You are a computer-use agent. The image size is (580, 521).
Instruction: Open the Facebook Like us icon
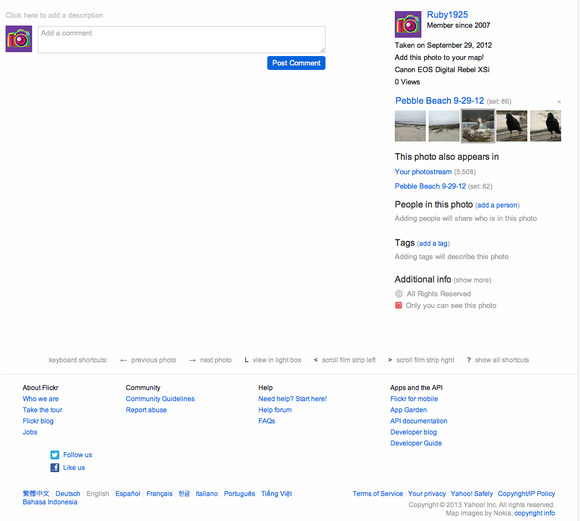55,468
